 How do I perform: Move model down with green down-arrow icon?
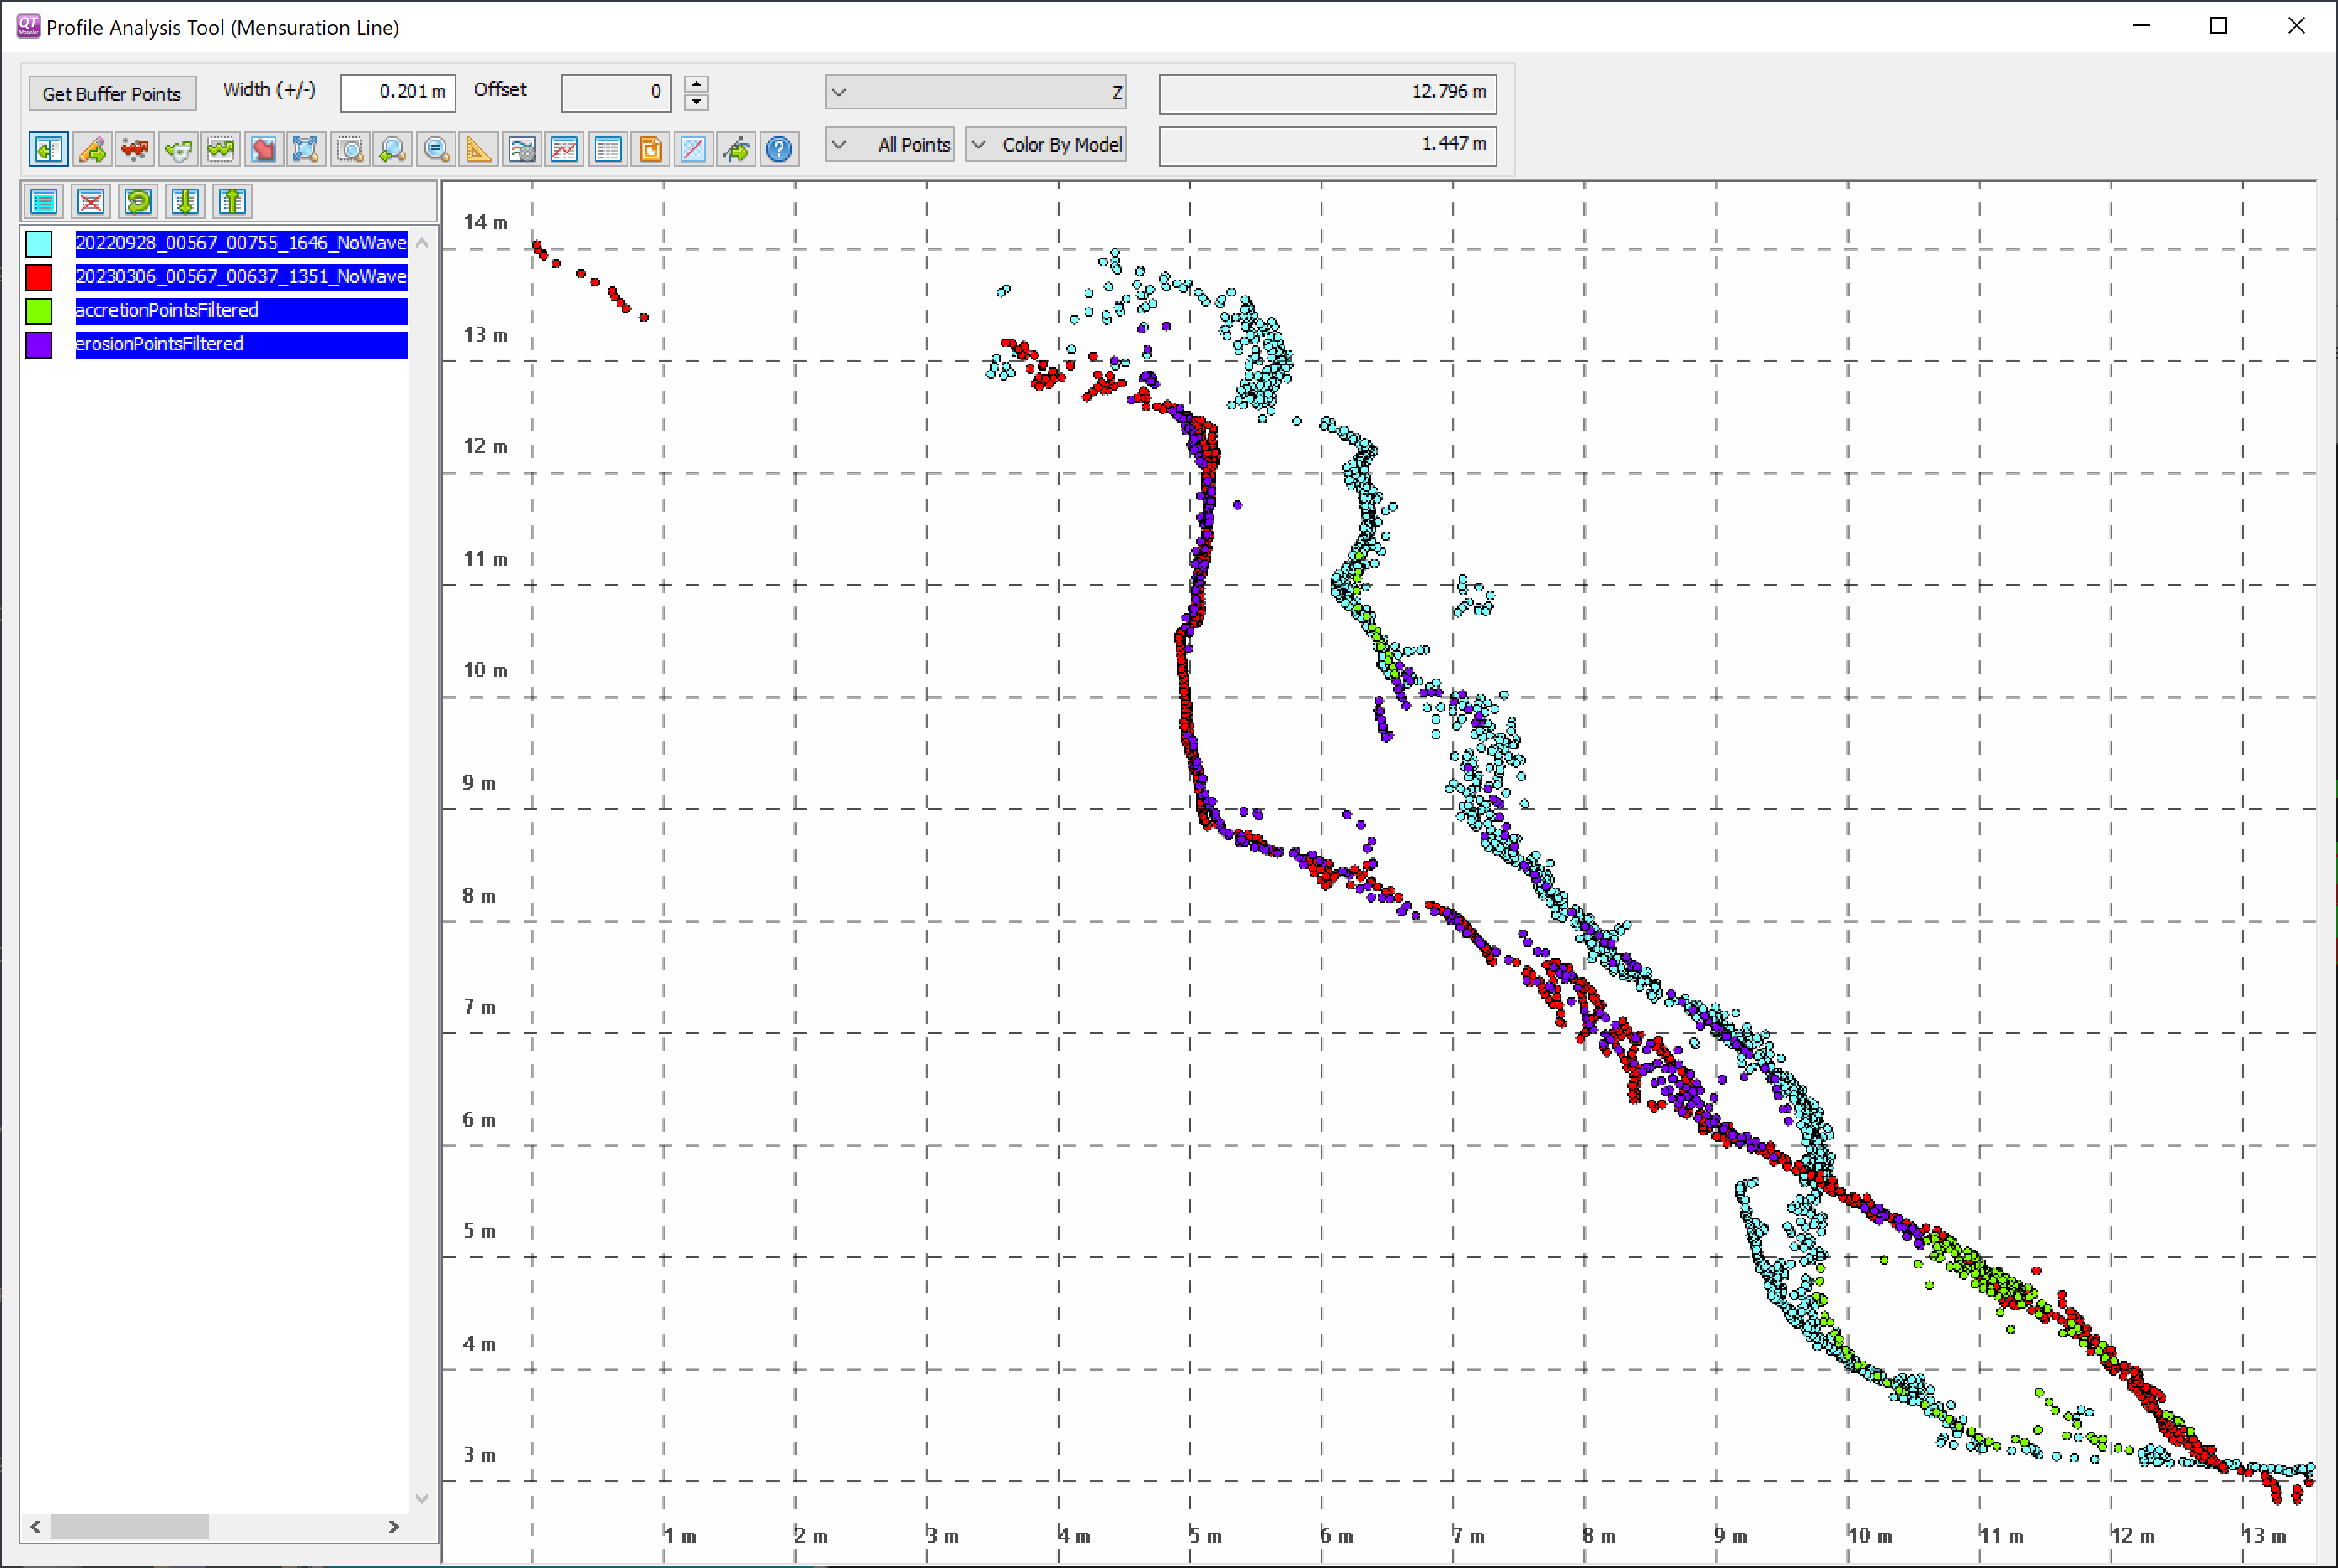[185, 202]
